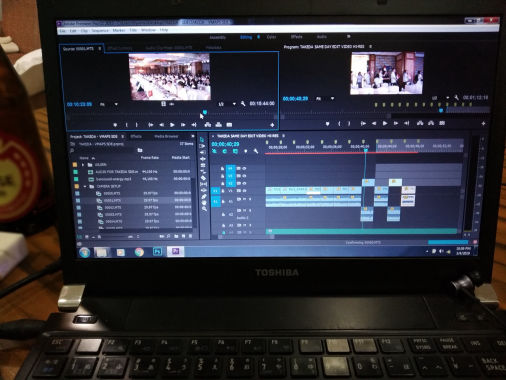Toggle the lock on track V1
The image size is (506, 380).
(222, 191)
